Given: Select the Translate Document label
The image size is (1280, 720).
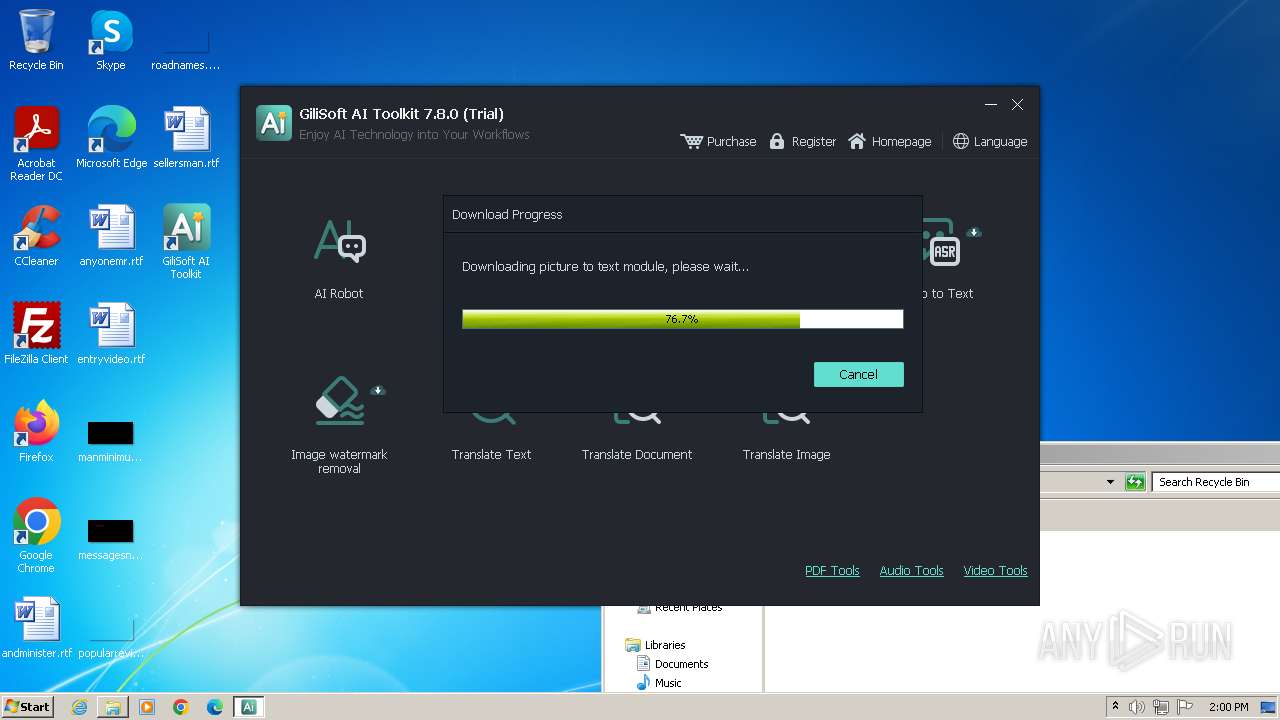Looking at the screenshot, I should (637, 454).
